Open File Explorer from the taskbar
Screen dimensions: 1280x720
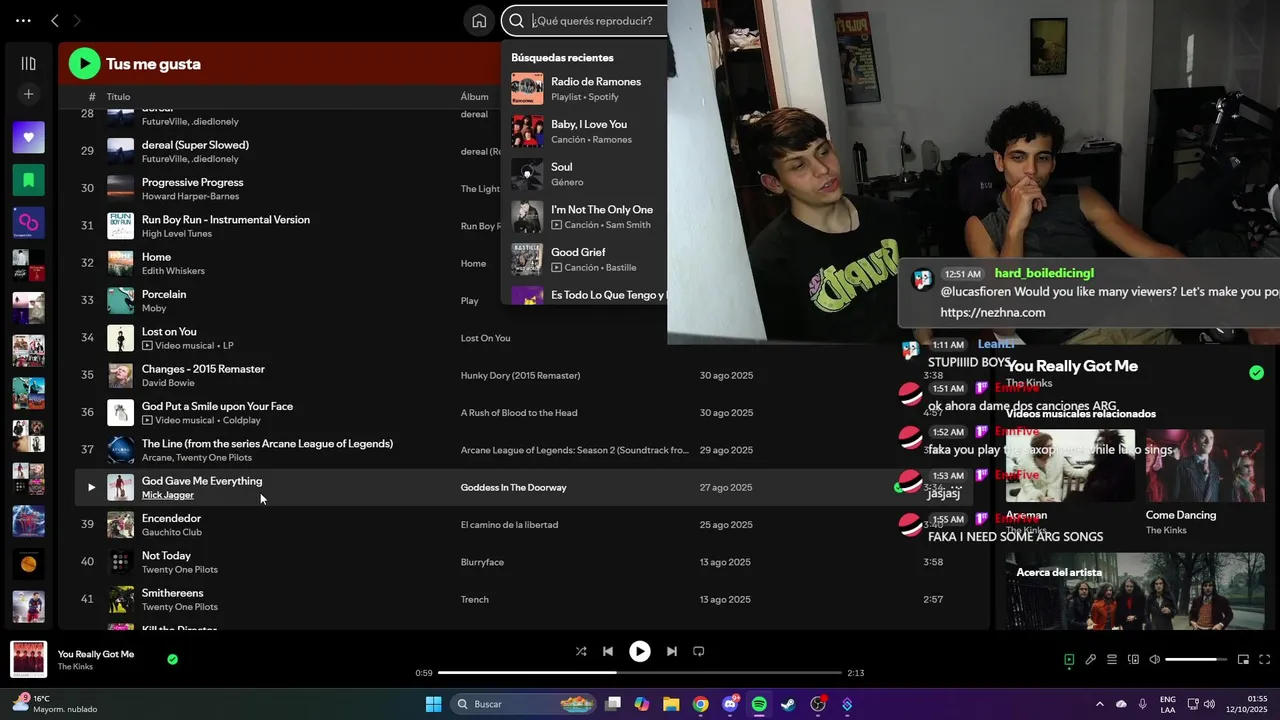(x=671, y=704)
